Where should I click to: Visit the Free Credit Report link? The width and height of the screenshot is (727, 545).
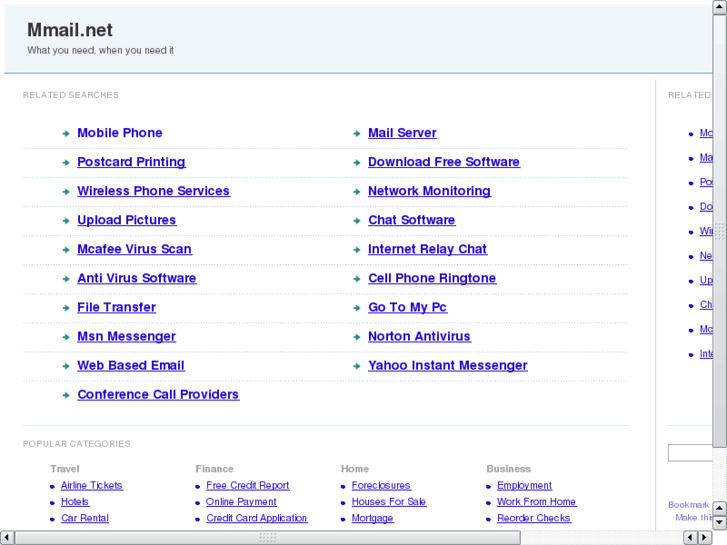(x=247, y=486)
